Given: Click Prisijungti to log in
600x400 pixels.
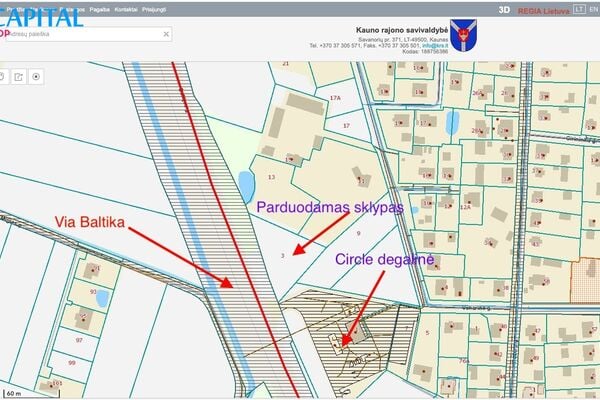Looking at the screenshot, I should pyautogui.click(x=154, y=10).
